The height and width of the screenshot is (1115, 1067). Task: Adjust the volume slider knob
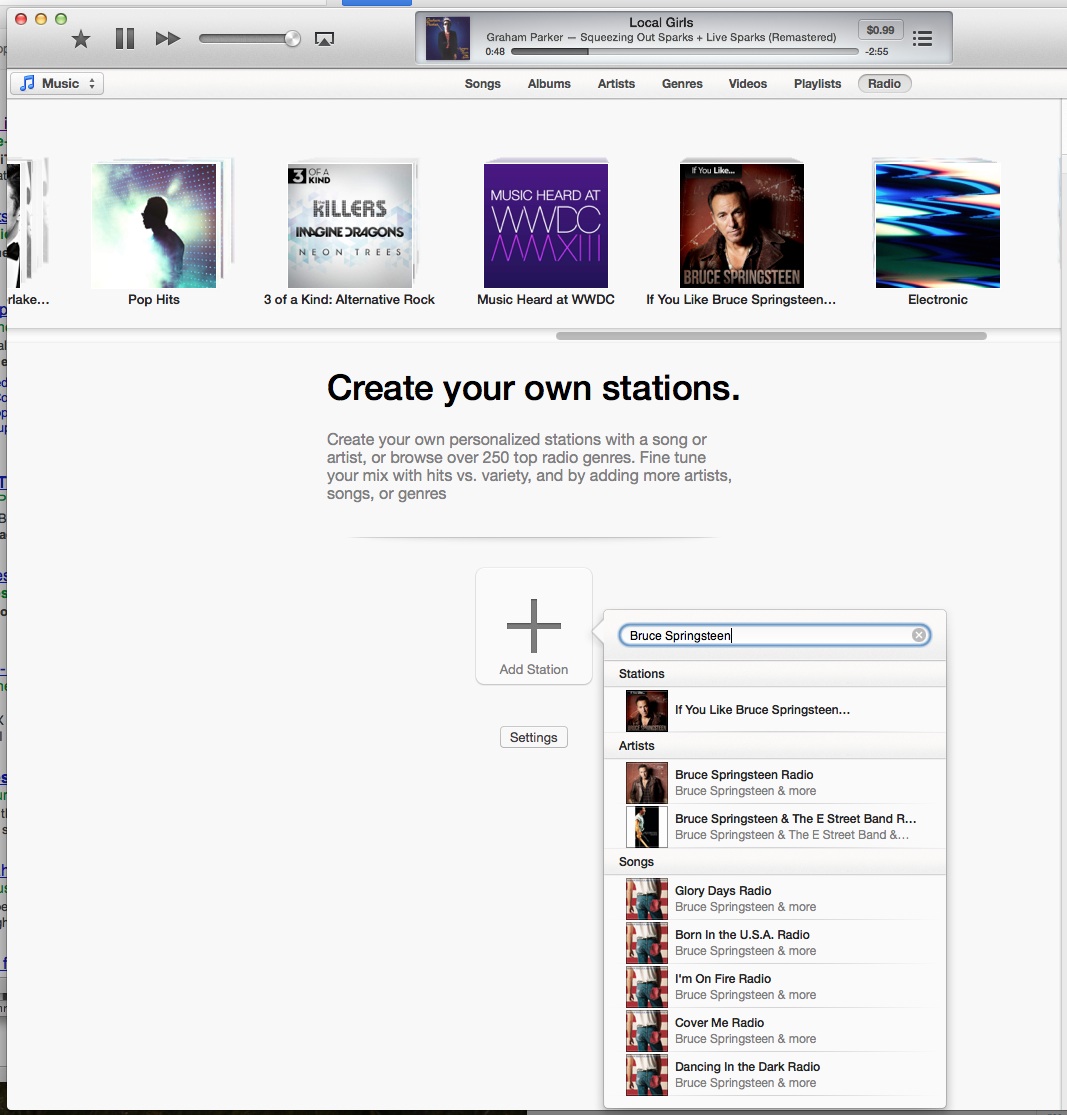(x=292, y=39)
